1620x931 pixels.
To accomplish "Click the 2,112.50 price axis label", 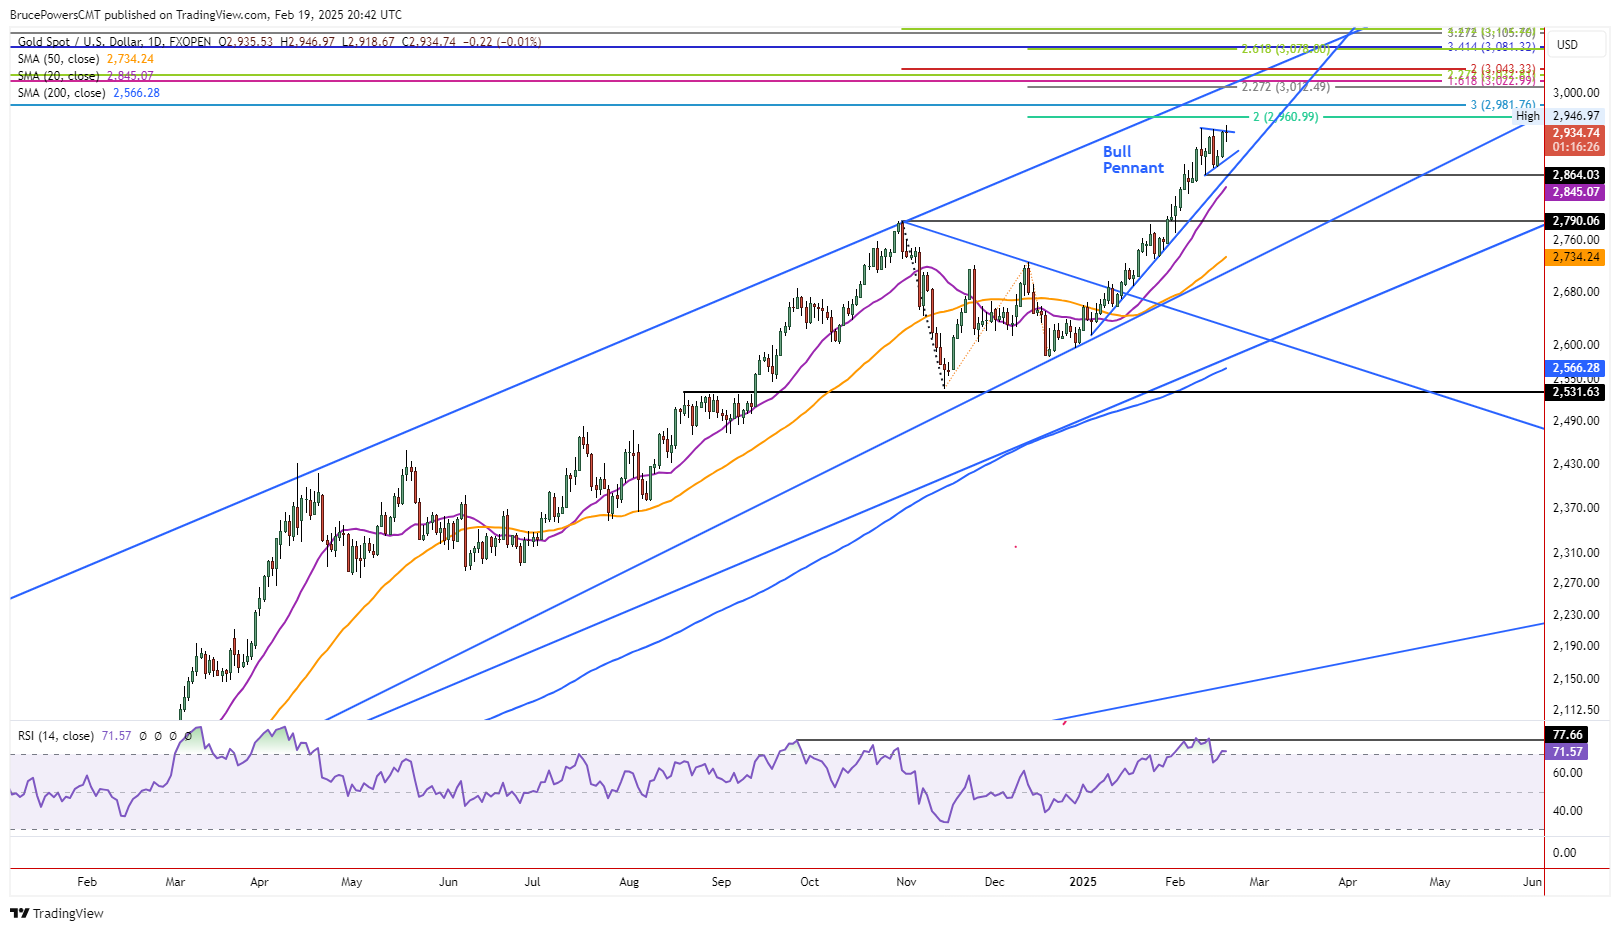I will coord(1576,710).
